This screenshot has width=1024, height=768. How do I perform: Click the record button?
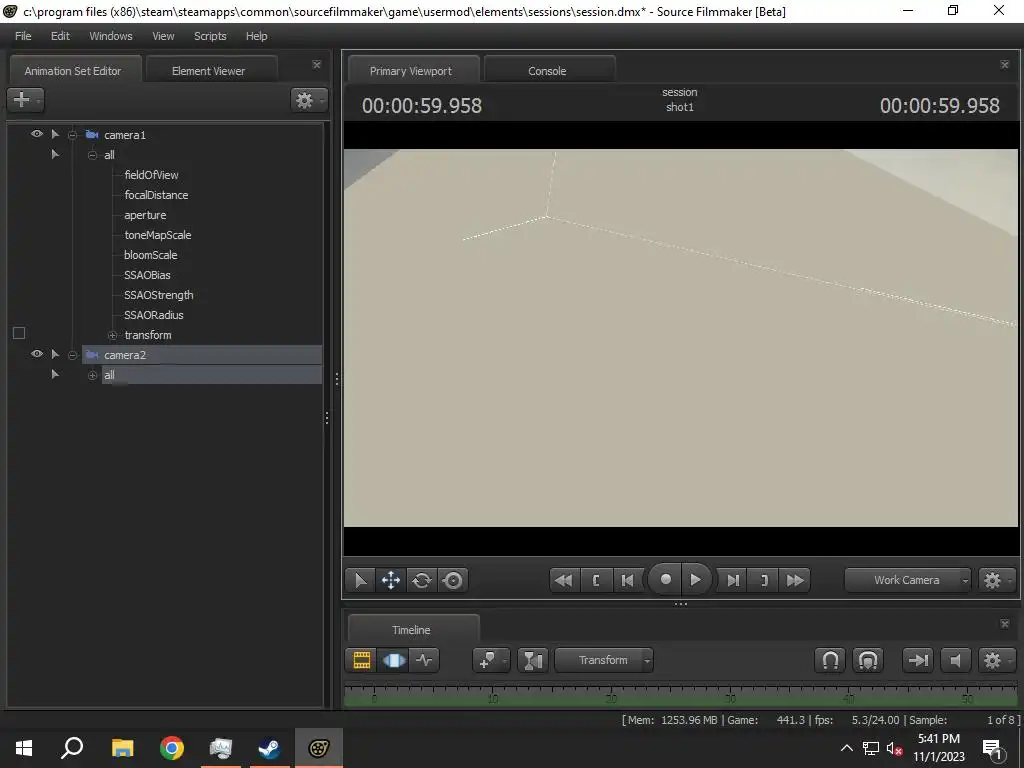(x=665, y=579)
